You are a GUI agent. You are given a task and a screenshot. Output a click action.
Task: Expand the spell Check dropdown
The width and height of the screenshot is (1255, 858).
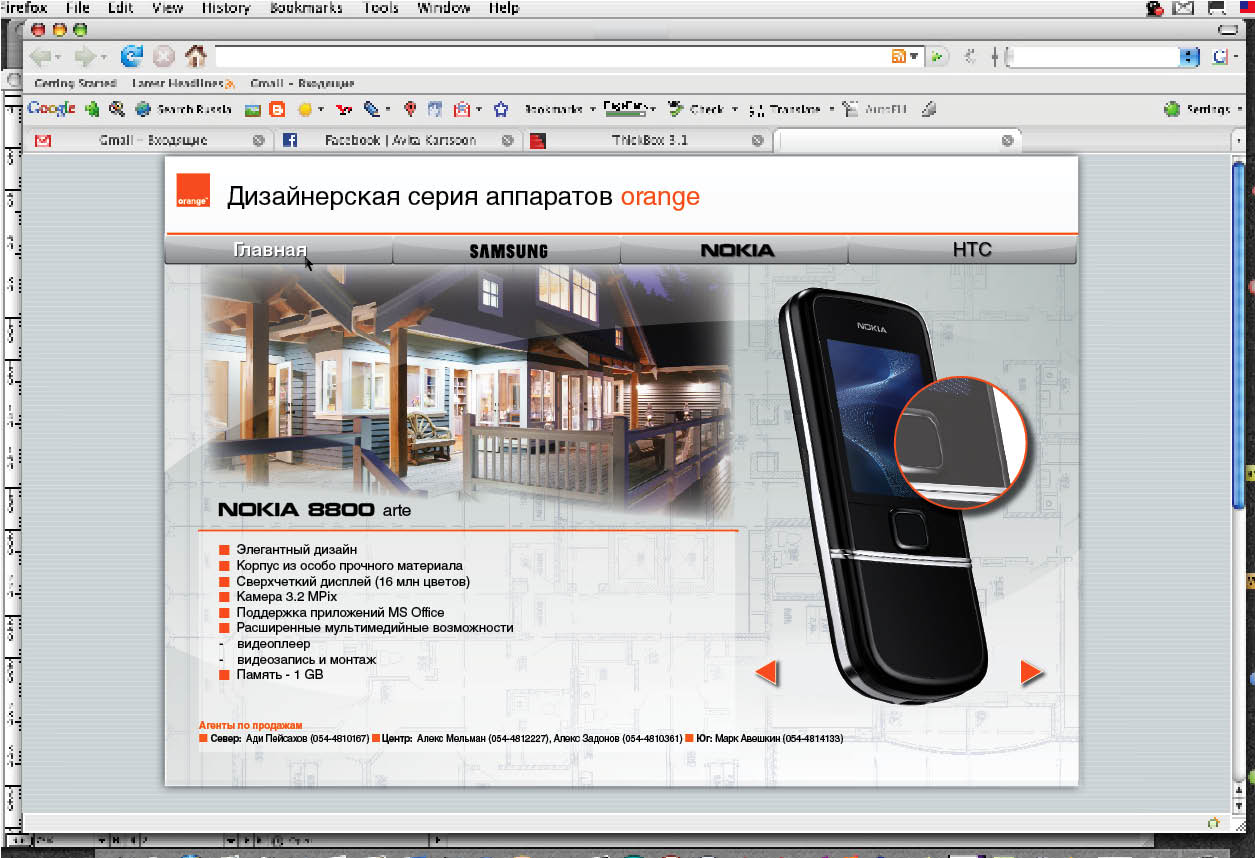click(x=734, y=110)
